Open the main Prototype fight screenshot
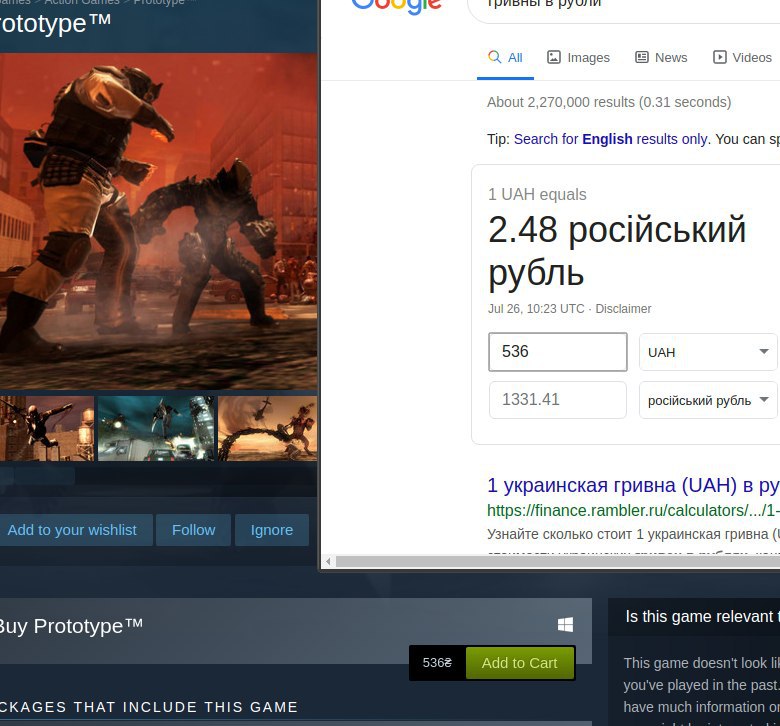 click(x=158, y=221)
